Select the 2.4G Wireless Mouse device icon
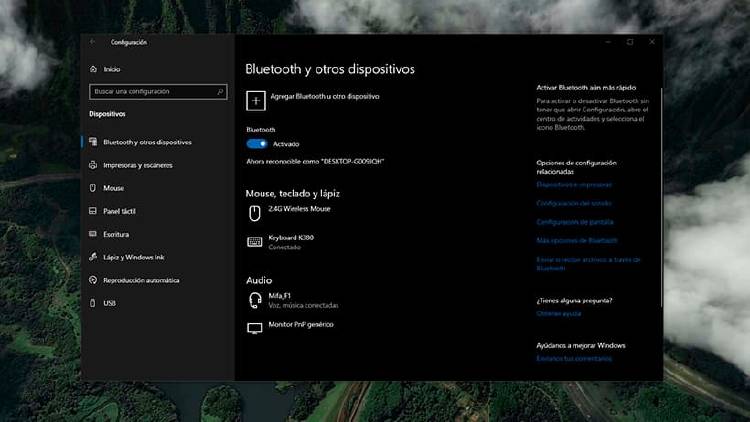Image resolution: width=750 pixels, height=422 pixels. coord(254,211)
